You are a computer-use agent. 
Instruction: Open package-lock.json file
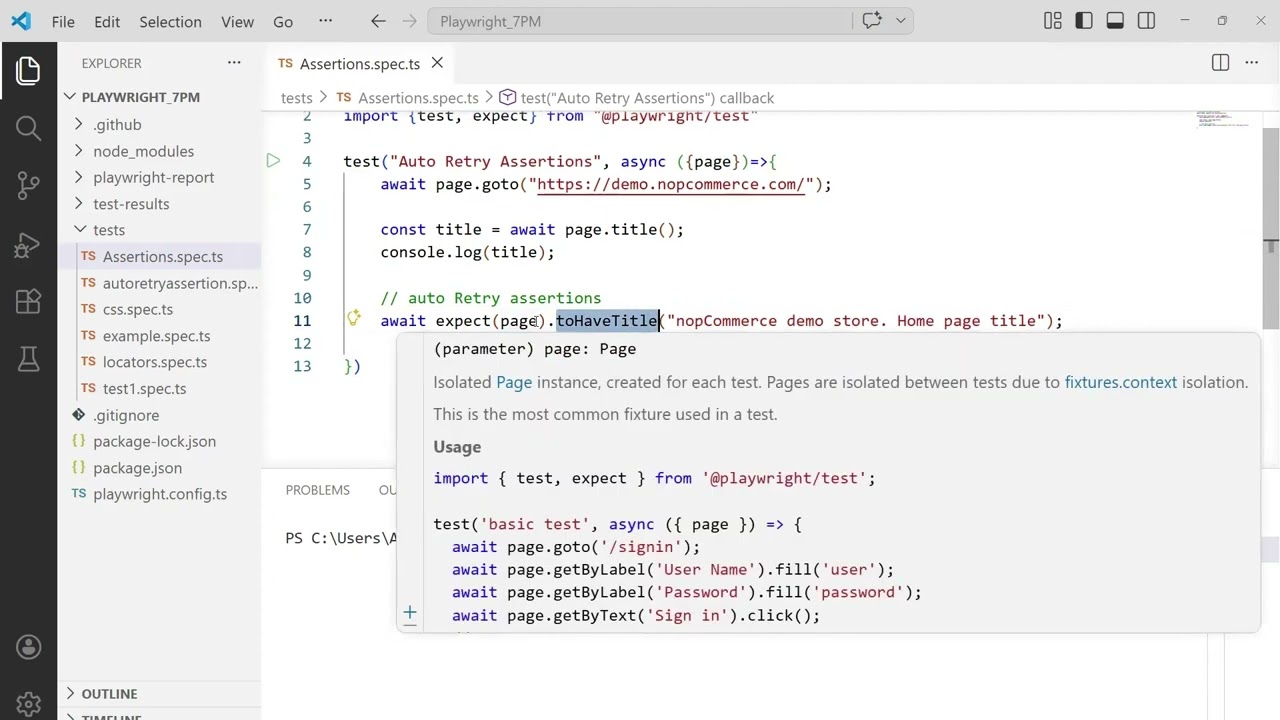tap(154, 441)
